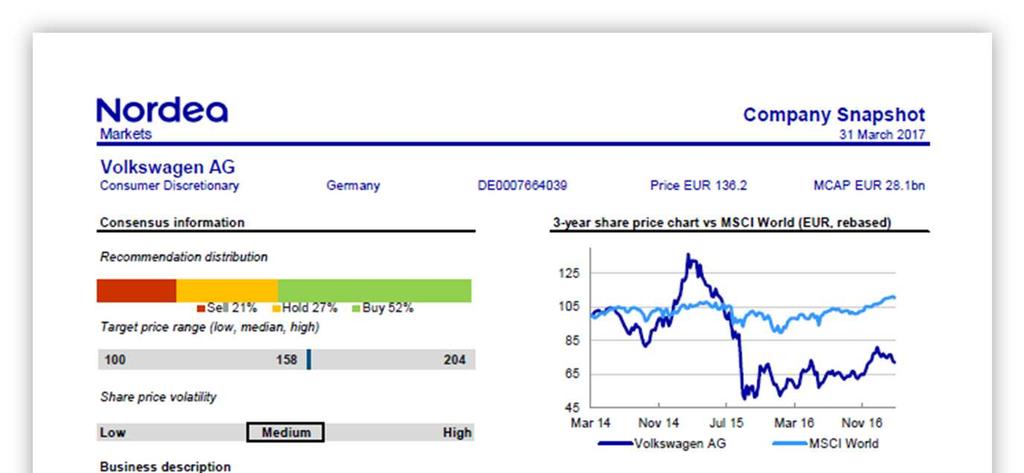The image size is (1024, 473).
Task: Click the Consumer Discretionary sector label
Action: point(169,186)
